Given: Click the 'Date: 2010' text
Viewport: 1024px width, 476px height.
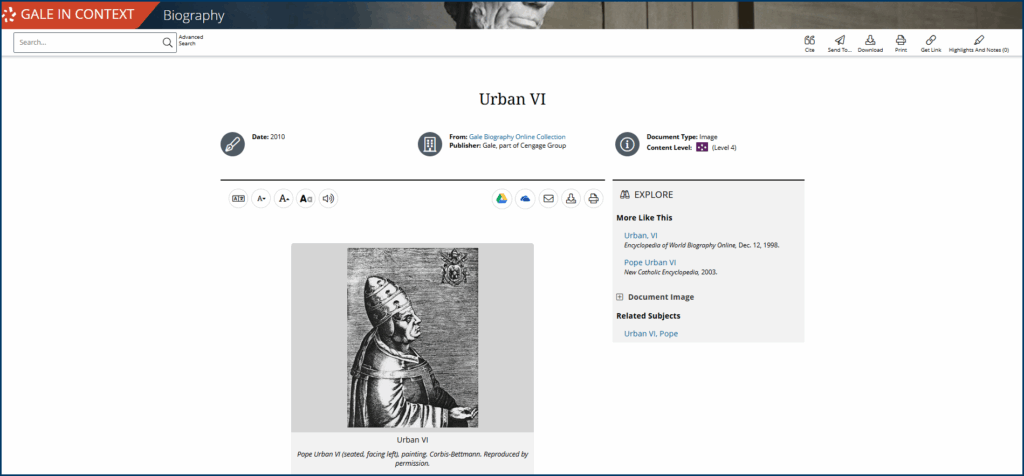Looking at the screenshot, I should (x=268, y=137).
